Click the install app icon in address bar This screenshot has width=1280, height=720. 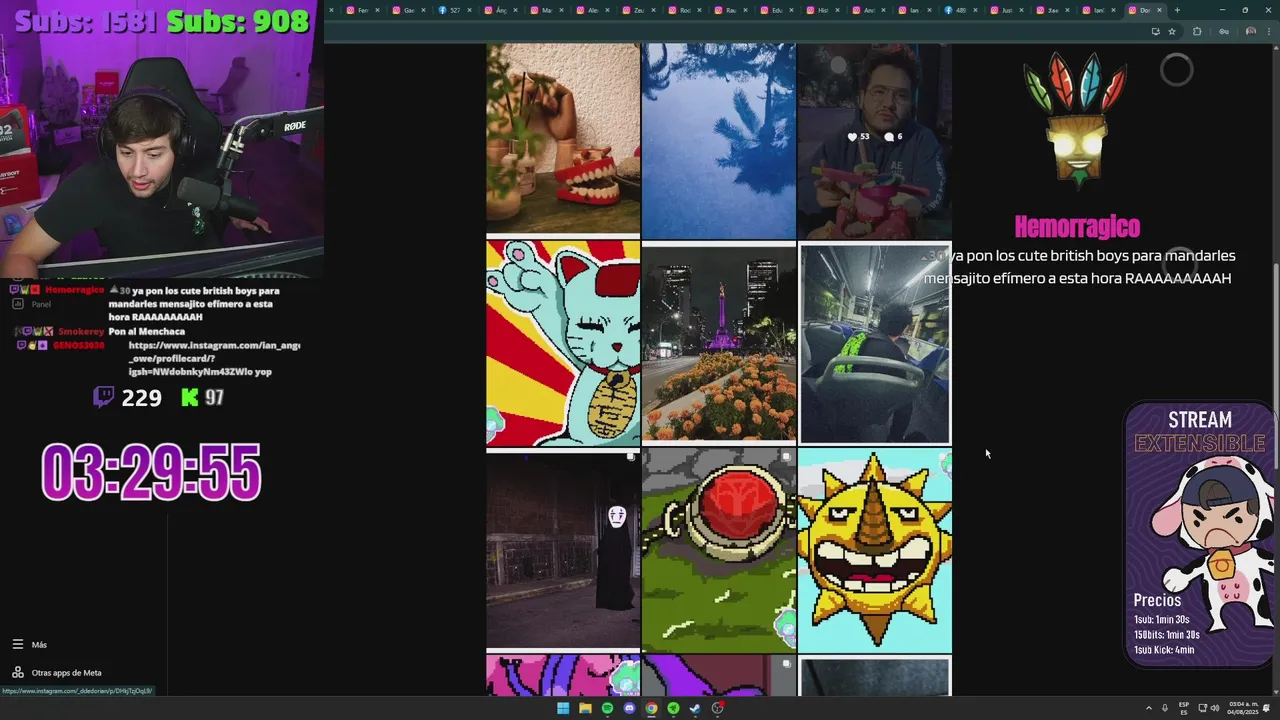pos(1155,31)
